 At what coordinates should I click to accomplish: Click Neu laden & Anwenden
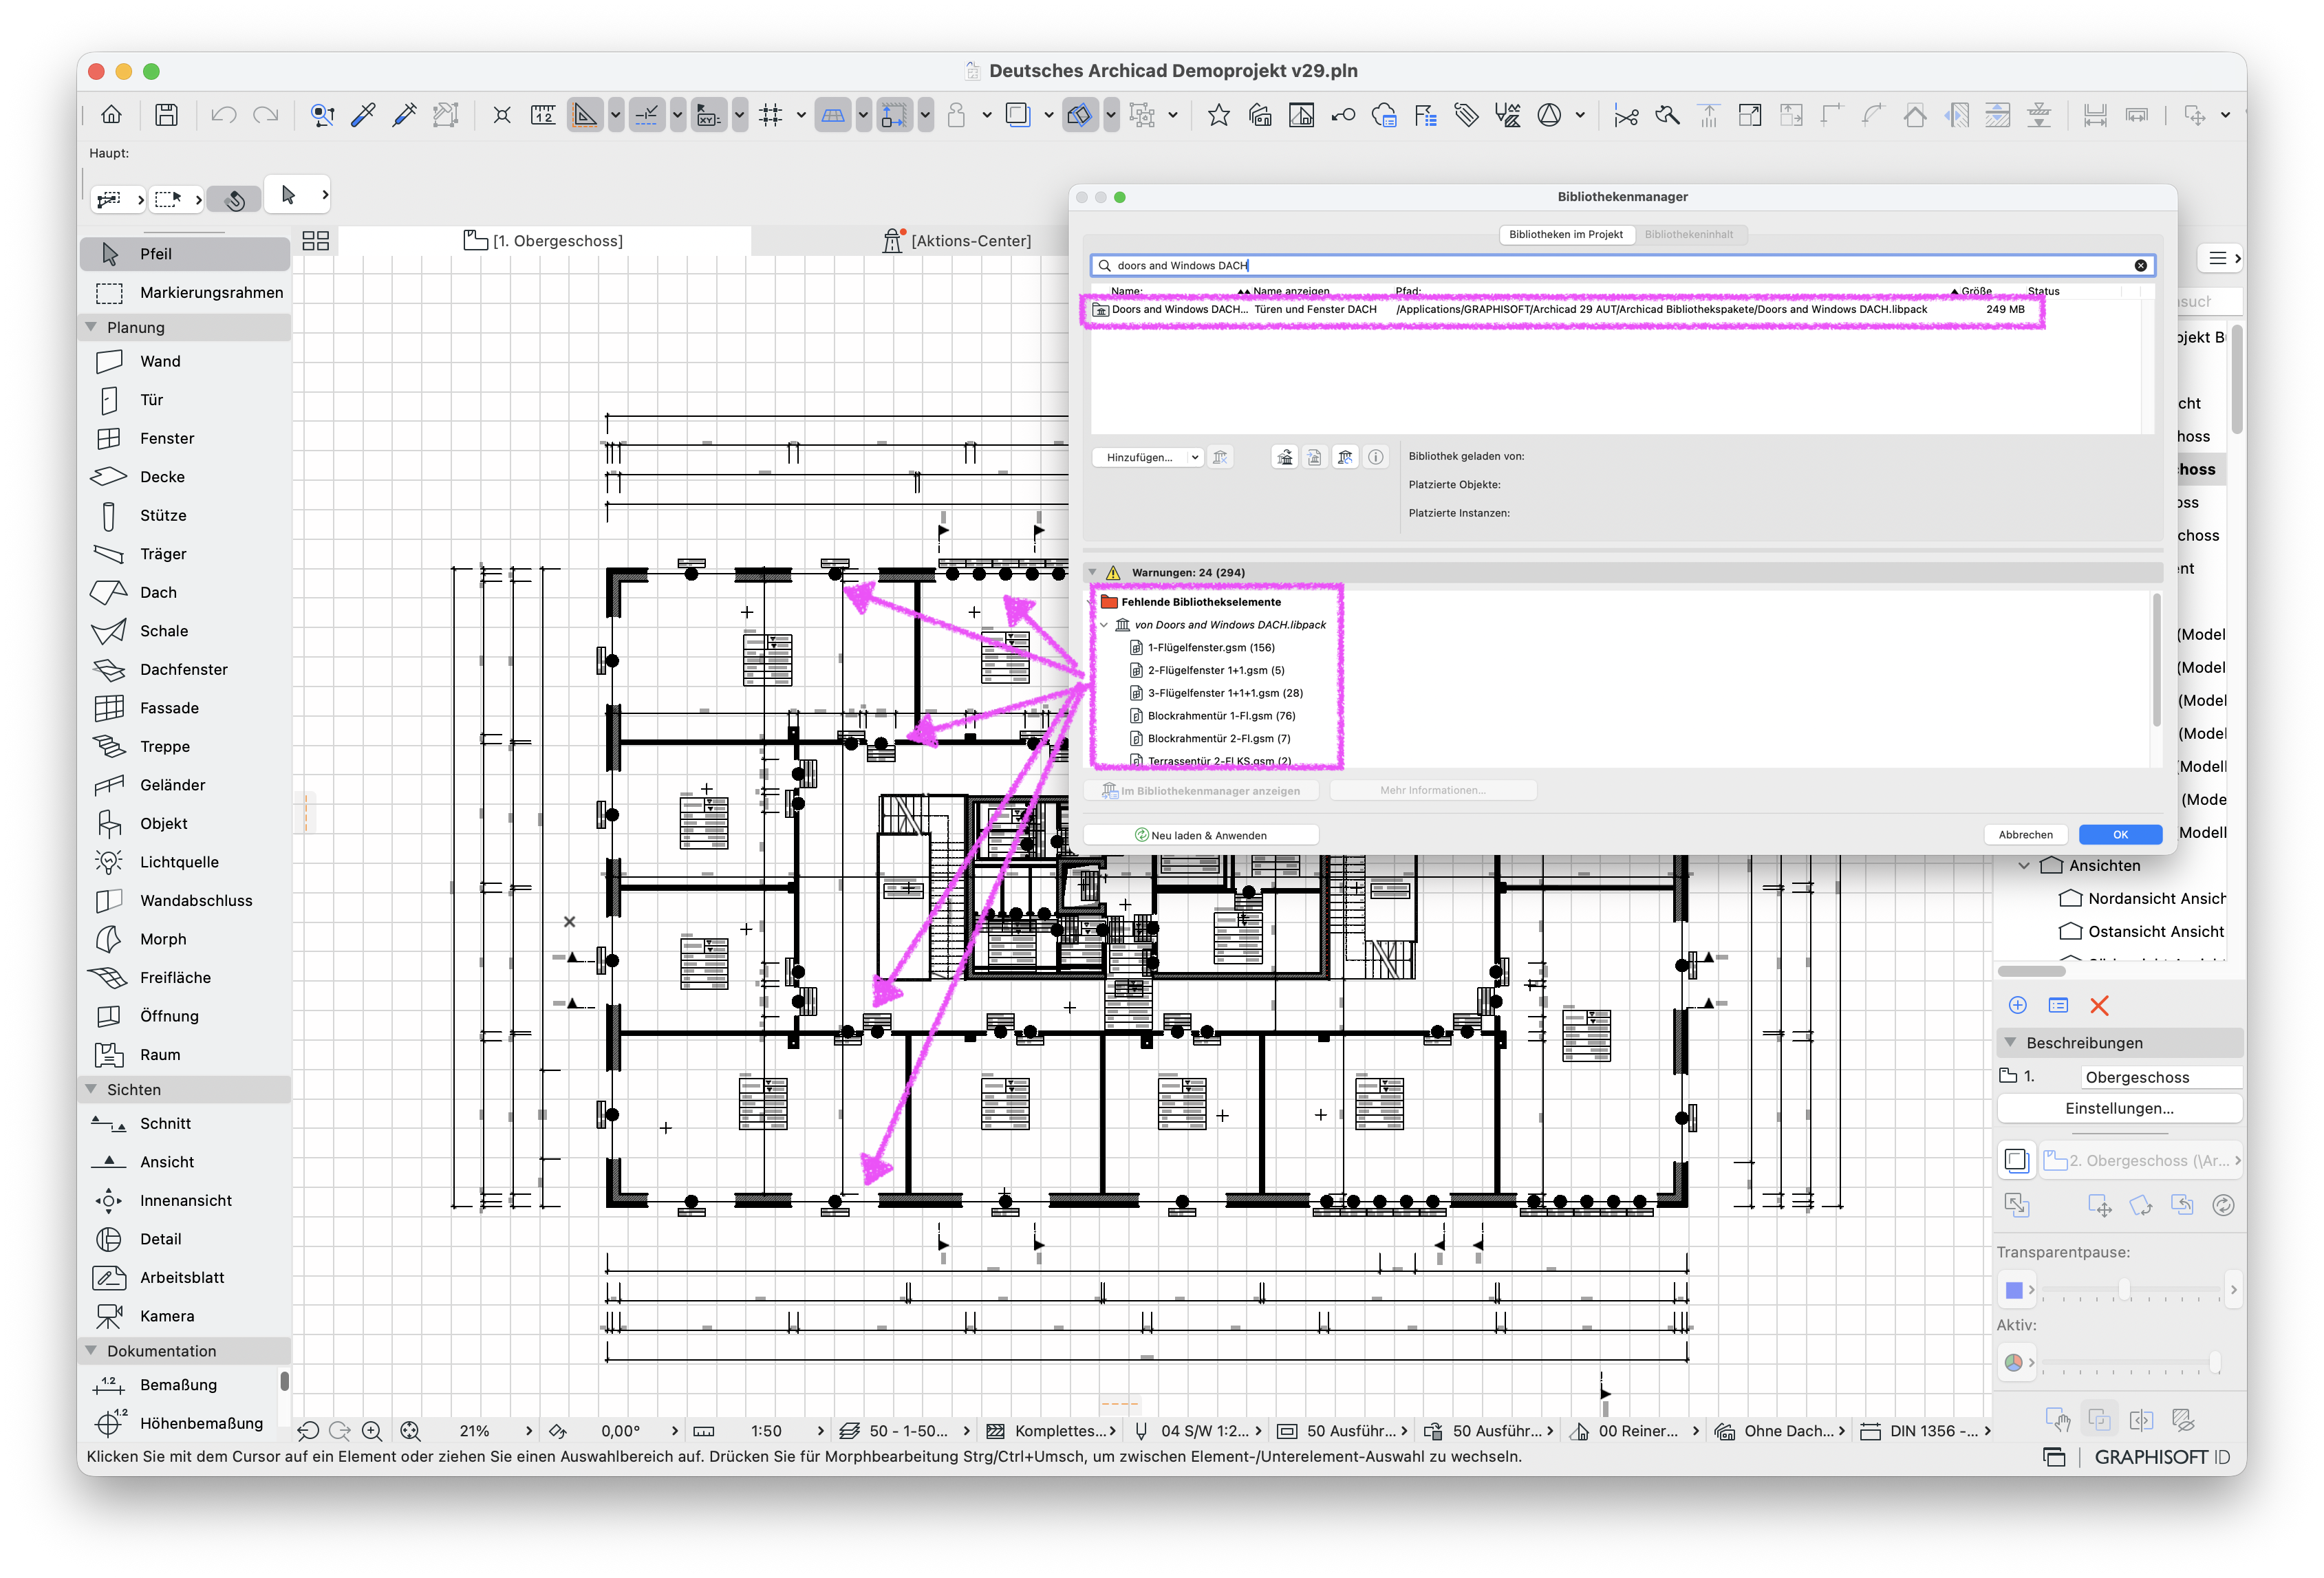pos(1200,835)
